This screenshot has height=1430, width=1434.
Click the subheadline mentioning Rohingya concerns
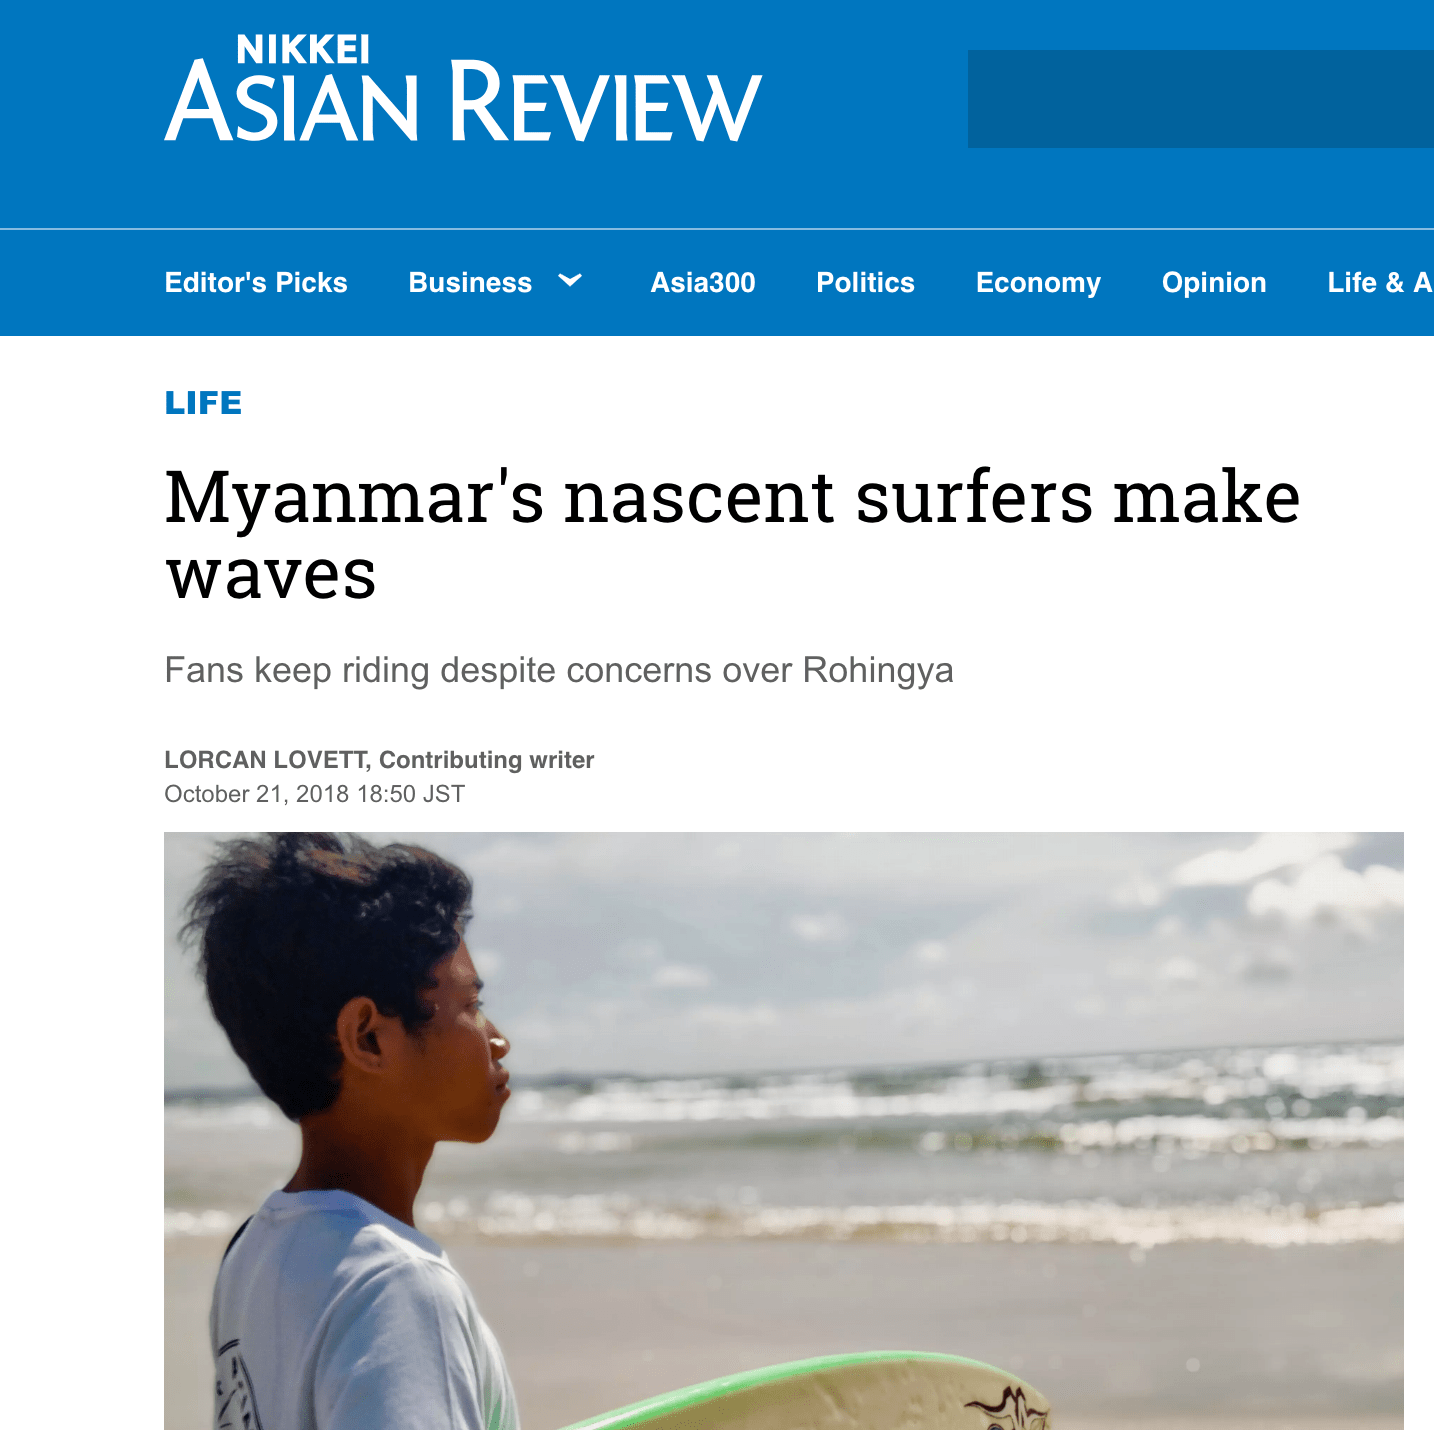[x=558, y=670]
